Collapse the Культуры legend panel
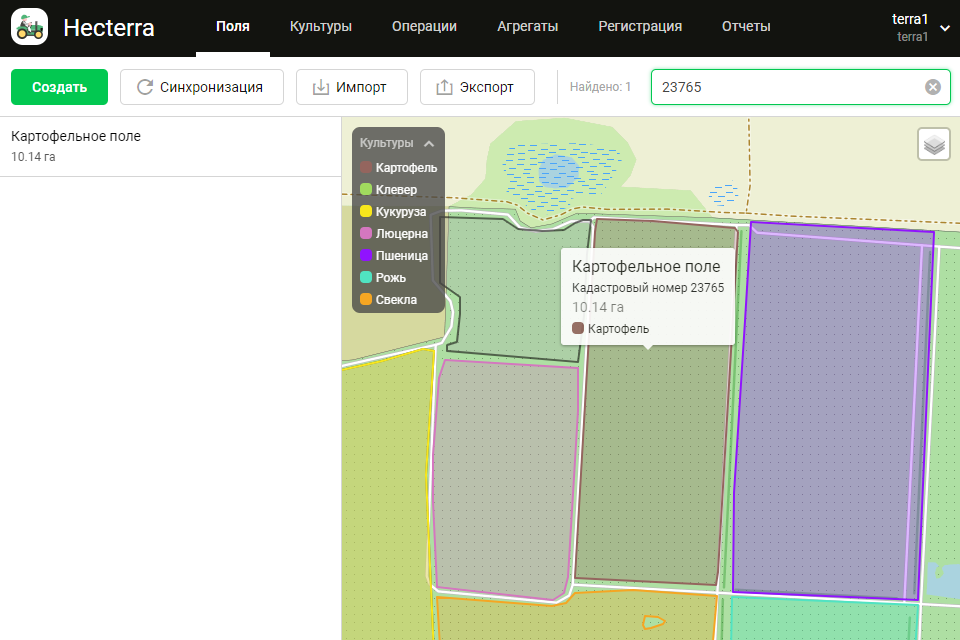960x640 pixels. [429, 143]
